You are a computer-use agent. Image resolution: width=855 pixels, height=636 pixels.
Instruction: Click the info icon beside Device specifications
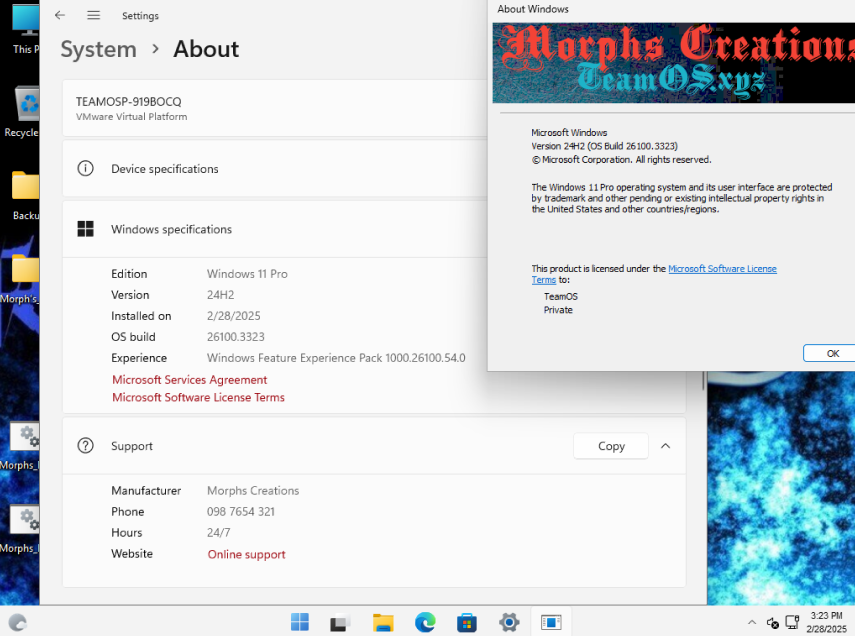(x=86, y=169)
